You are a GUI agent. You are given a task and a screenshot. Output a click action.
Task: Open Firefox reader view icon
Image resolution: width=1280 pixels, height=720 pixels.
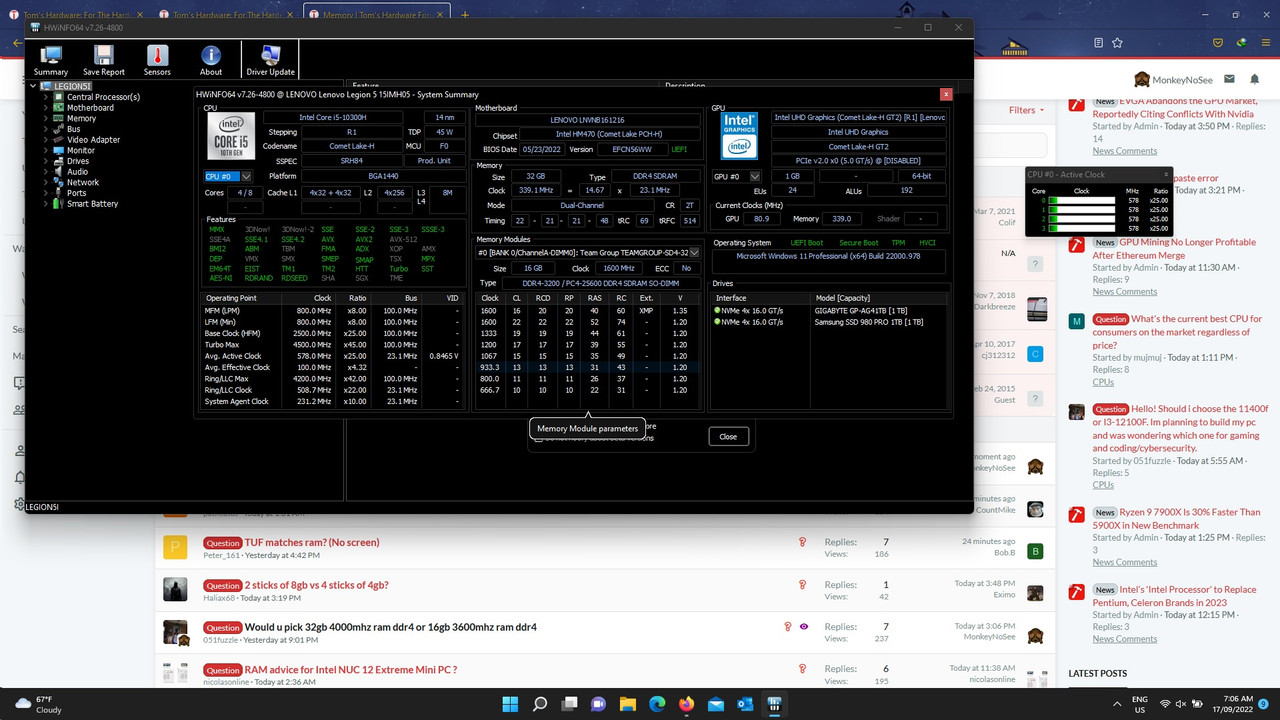tap(1099, 43)
